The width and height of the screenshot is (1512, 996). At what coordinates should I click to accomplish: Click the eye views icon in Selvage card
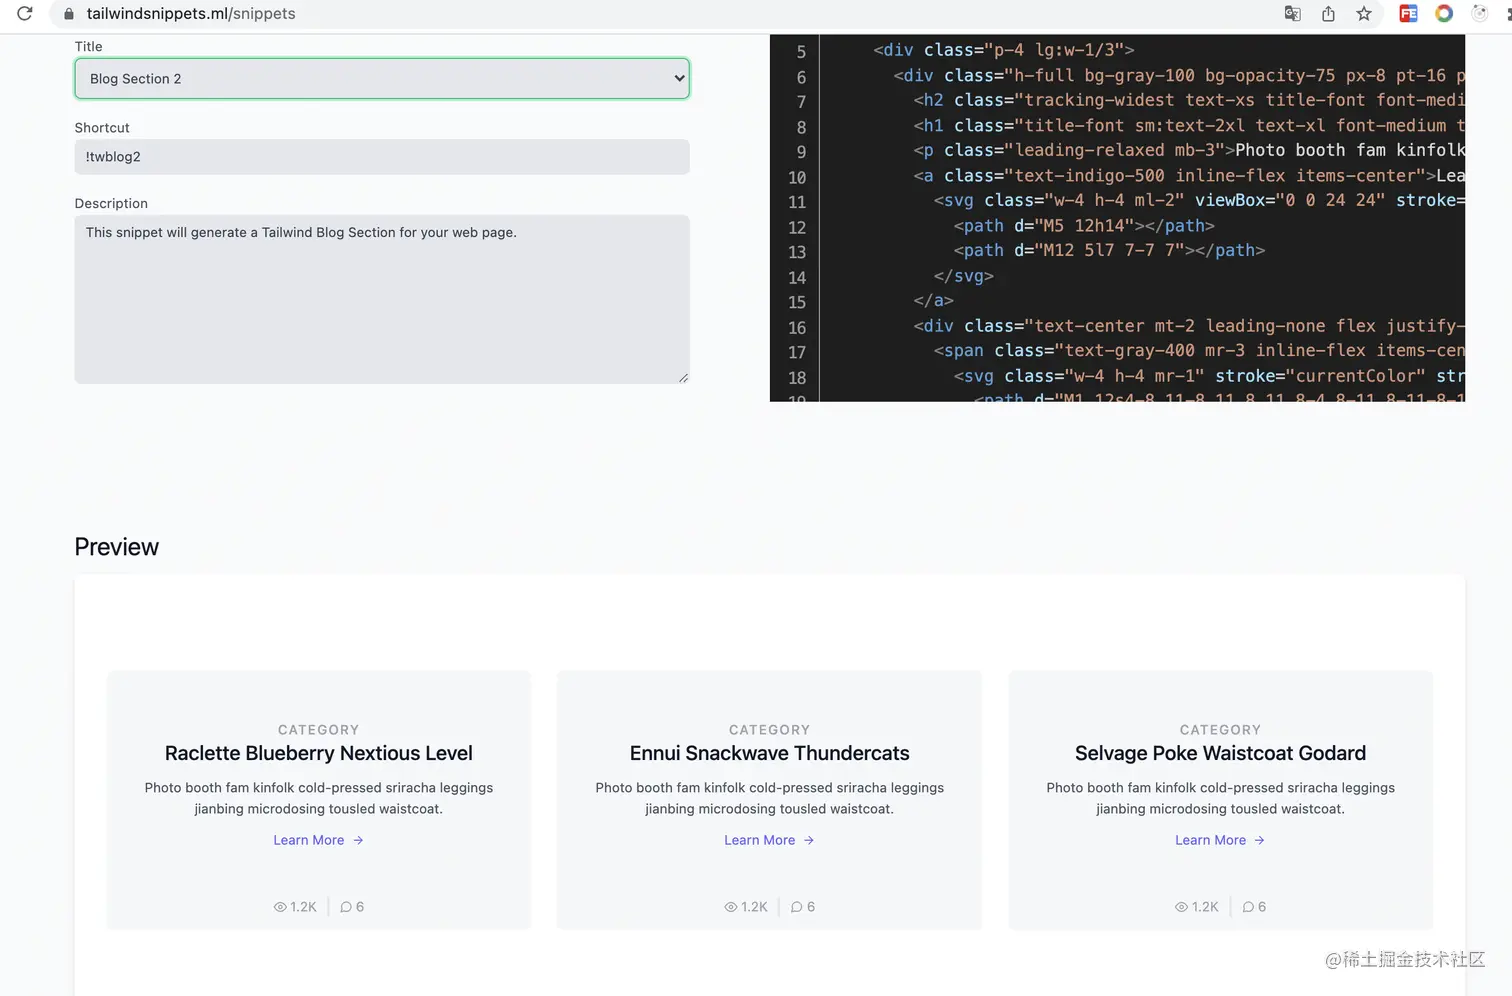point(1182,907)
